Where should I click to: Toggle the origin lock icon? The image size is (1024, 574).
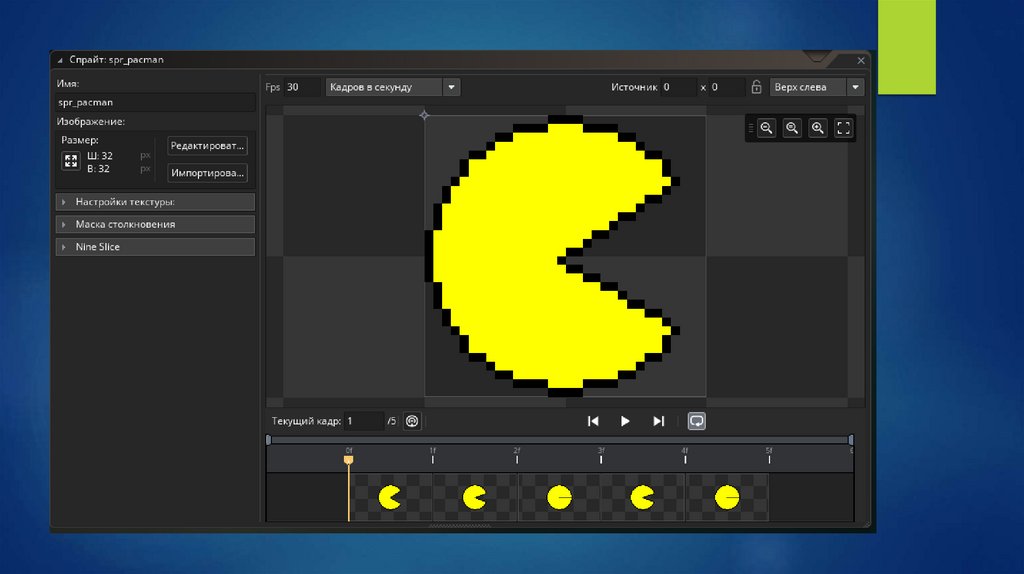[756, 87]
